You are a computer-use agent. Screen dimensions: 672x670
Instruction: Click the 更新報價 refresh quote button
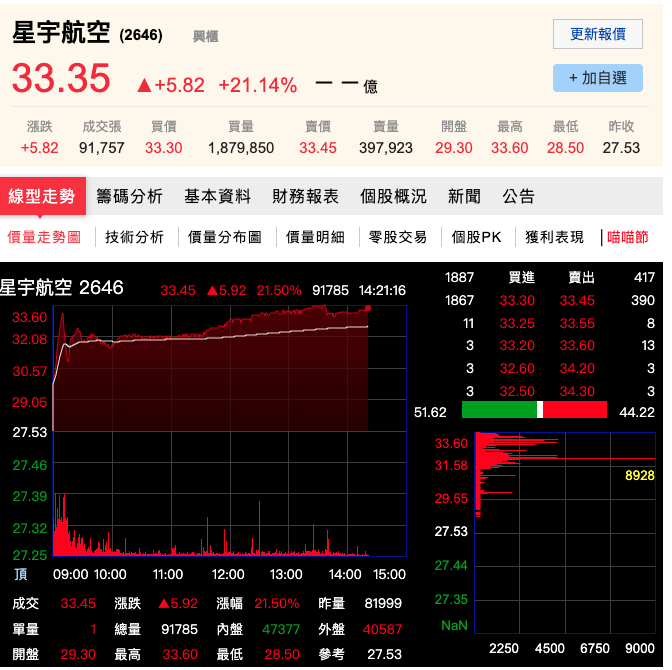597,34
